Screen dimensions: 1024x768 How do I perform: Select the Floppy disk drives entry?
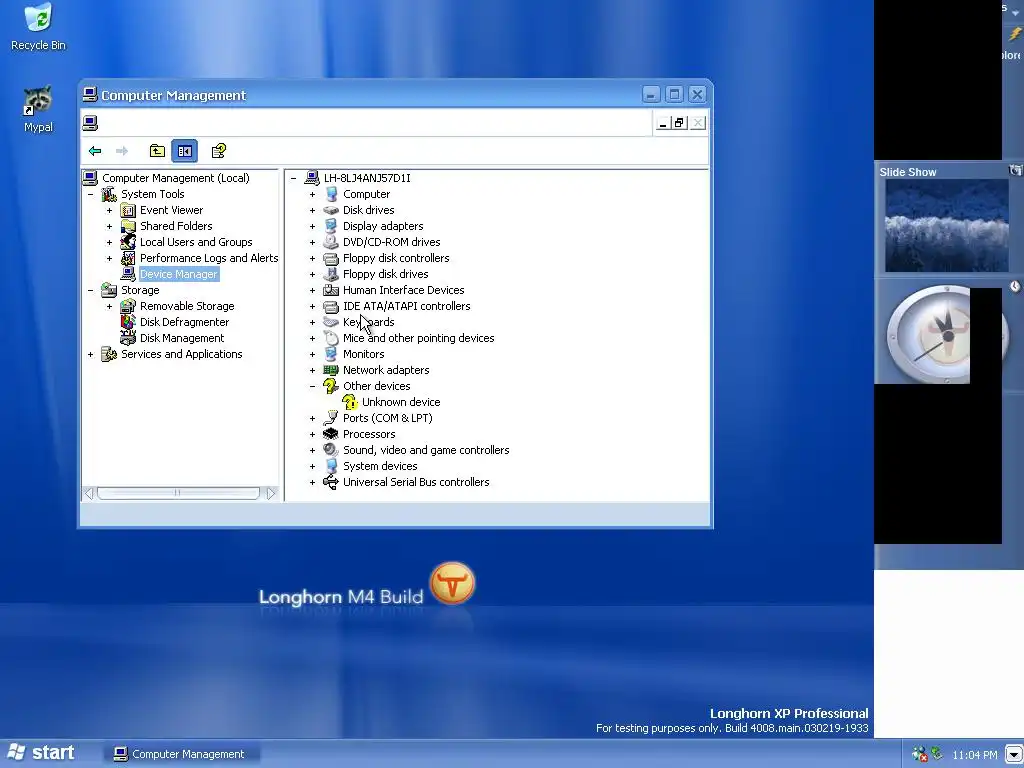pyautogui.click(x=385, y=274)
